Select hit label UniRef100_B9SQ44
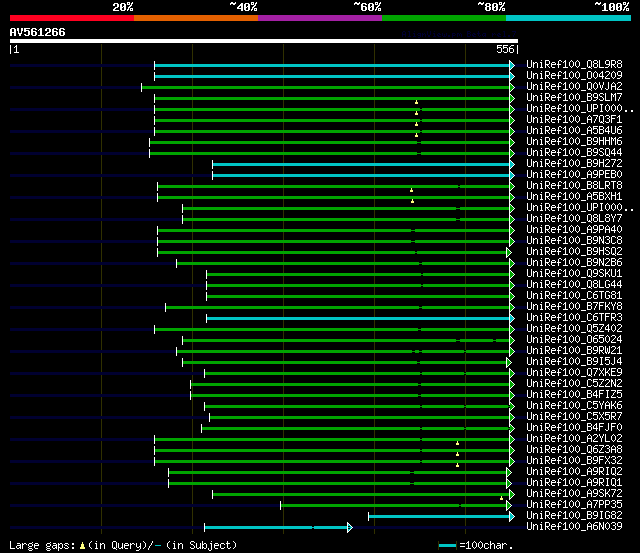Screen dimensions: 640x553 pyautogui.click(x=574, y=153)
